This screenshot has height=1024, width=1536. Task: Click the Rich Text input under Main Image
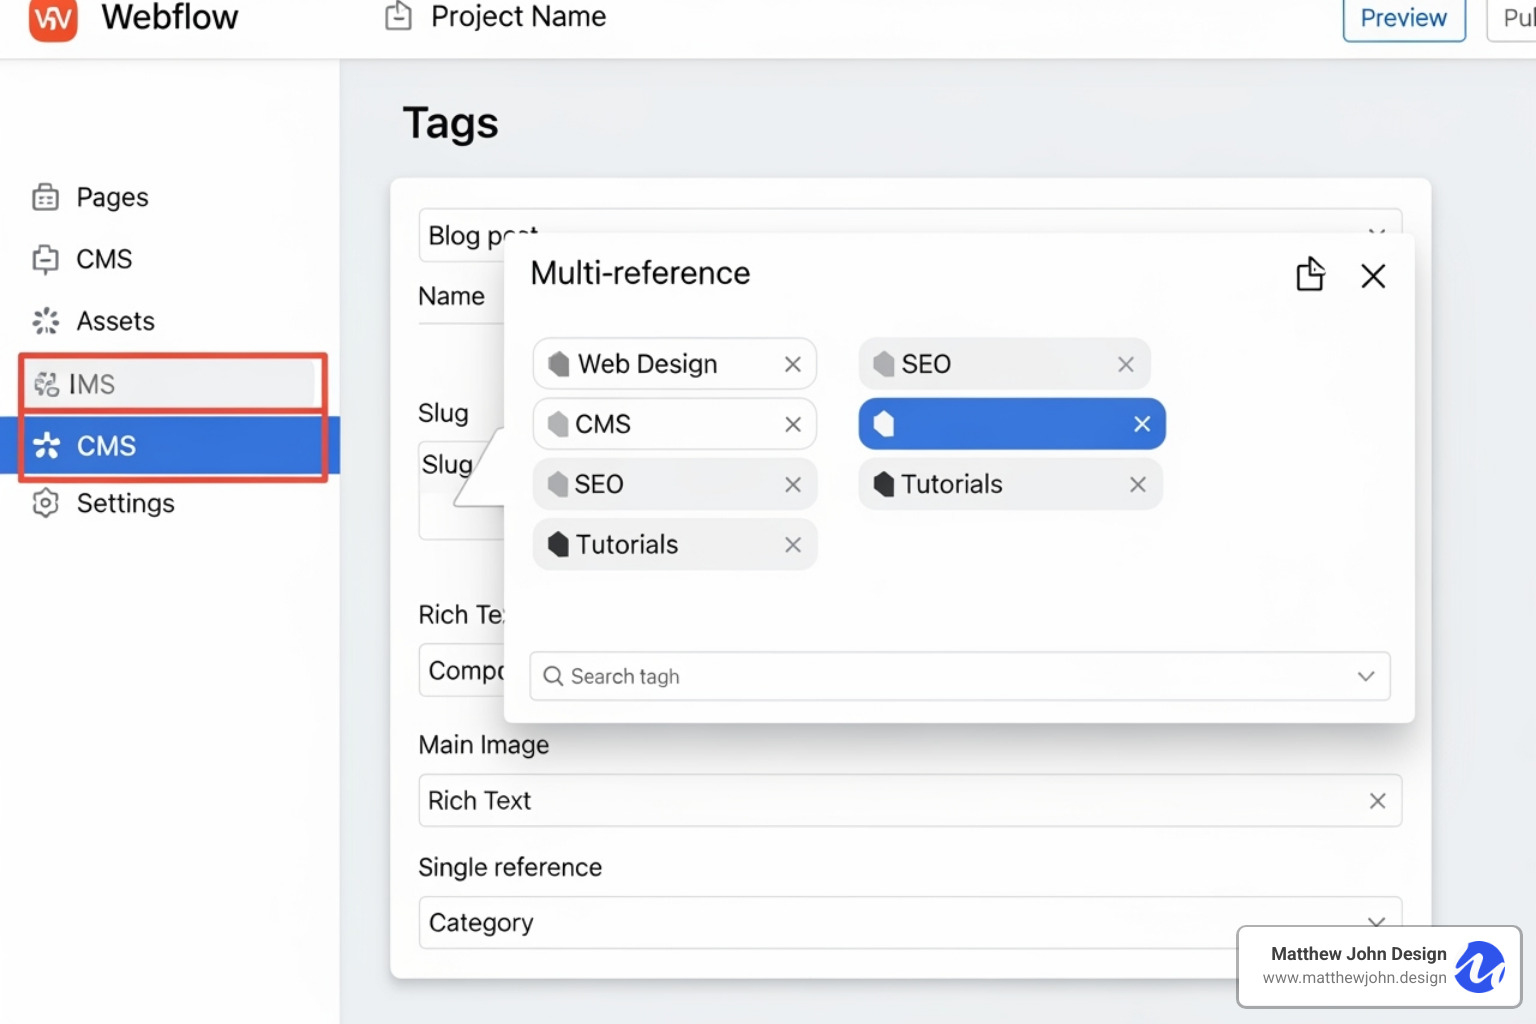click(910, 801)
